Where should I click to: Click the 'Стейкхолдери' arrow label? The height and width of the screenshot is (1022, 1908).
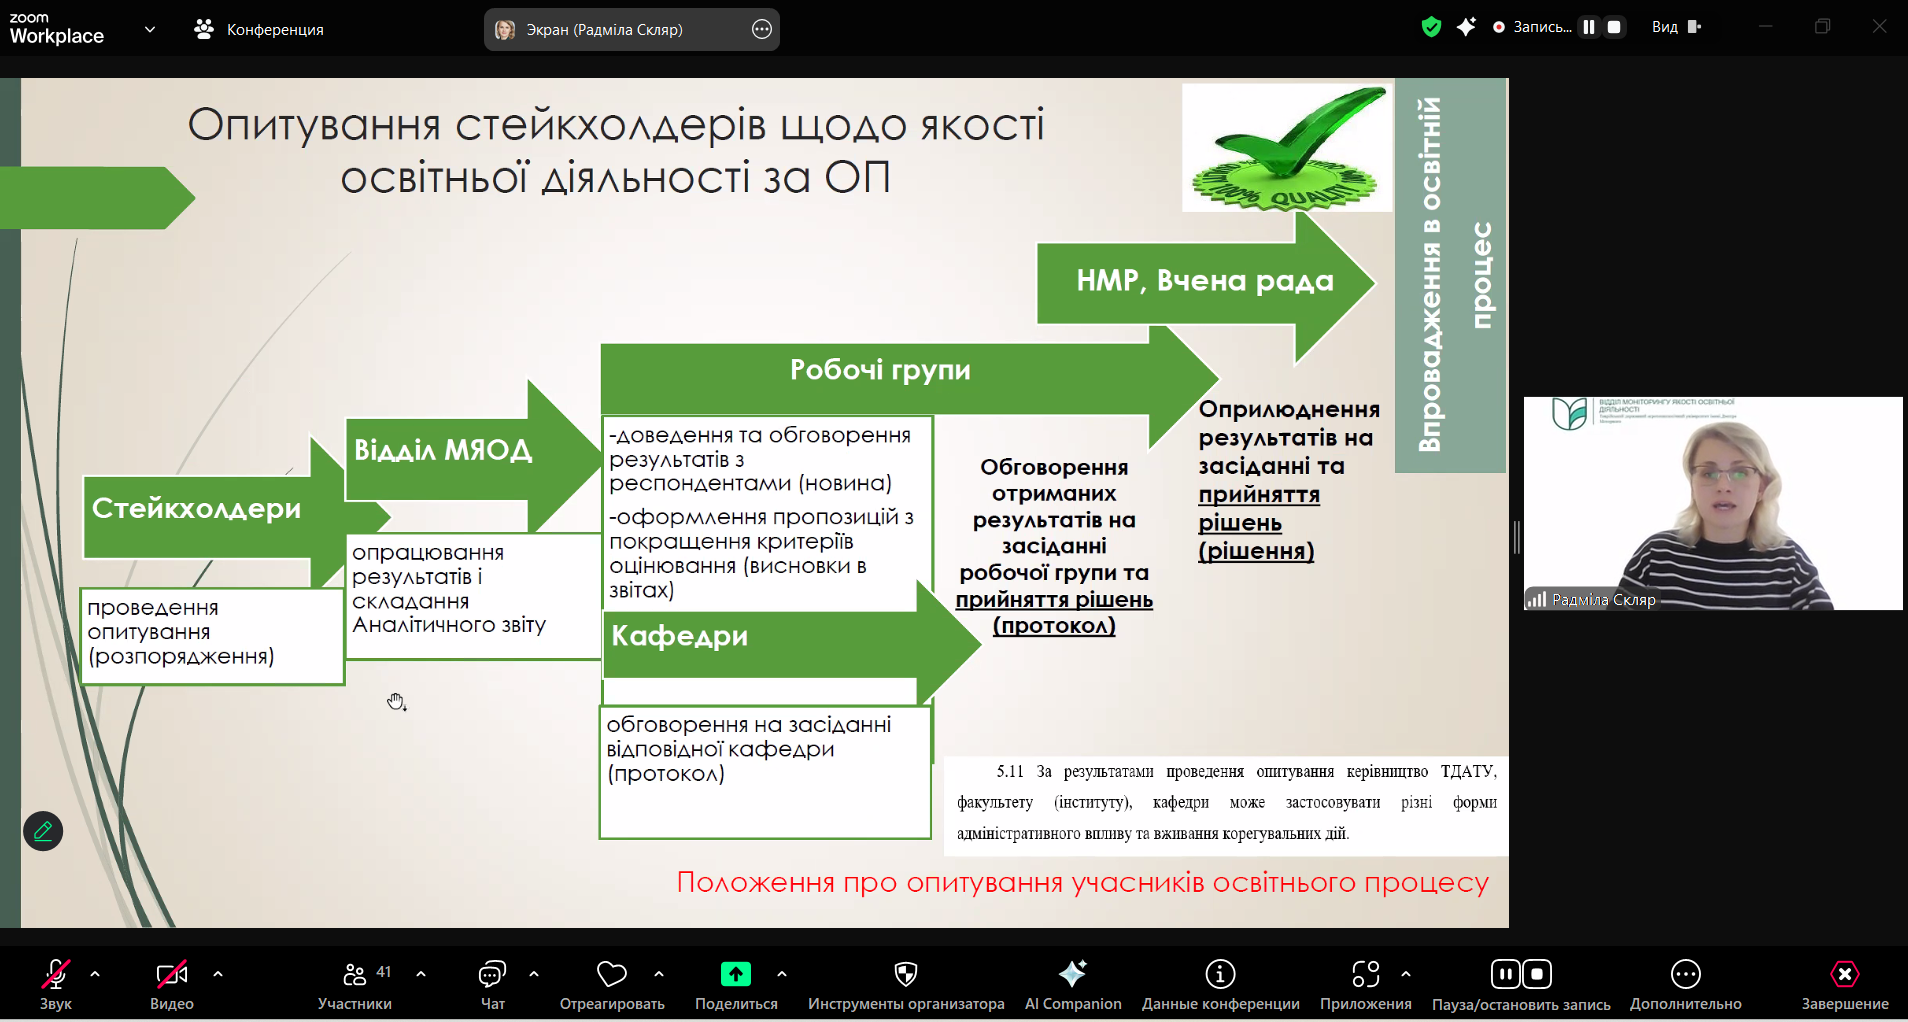[x=196, y=508]
